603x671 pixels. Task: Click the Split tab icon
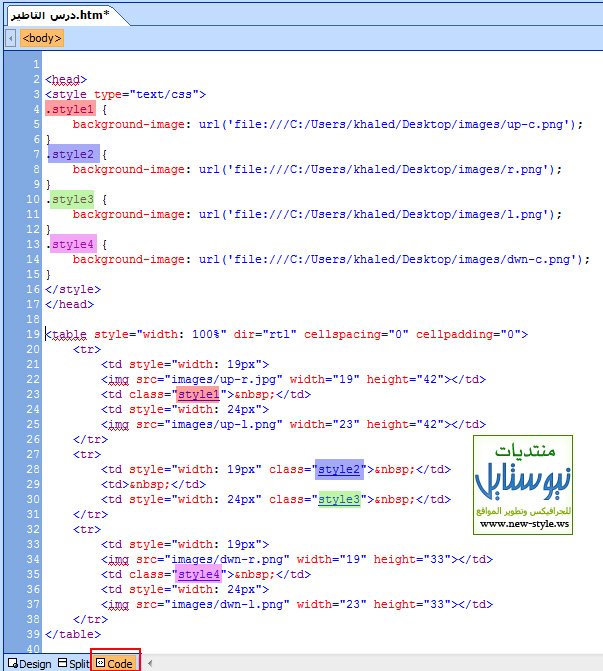[x=62, y=662]
